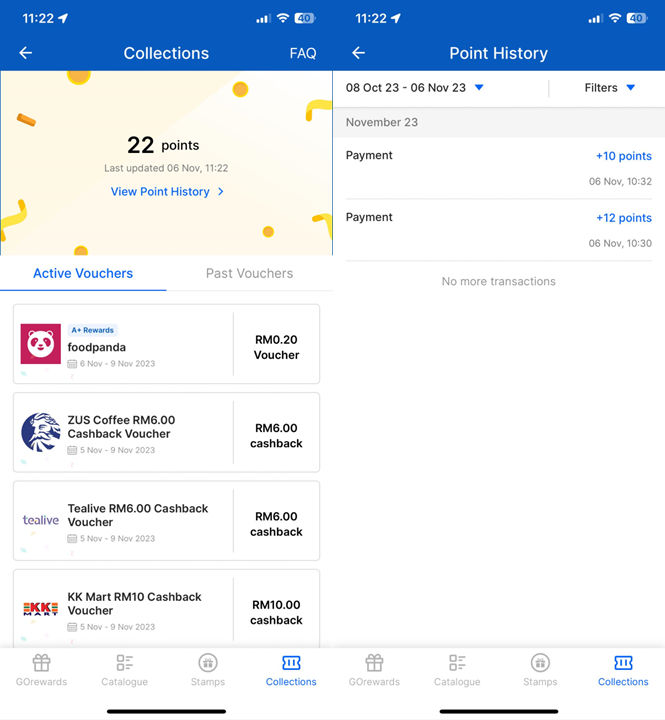Follow the chevron beside View Point History
665x720 pixels.
click(x=221, y=192)
